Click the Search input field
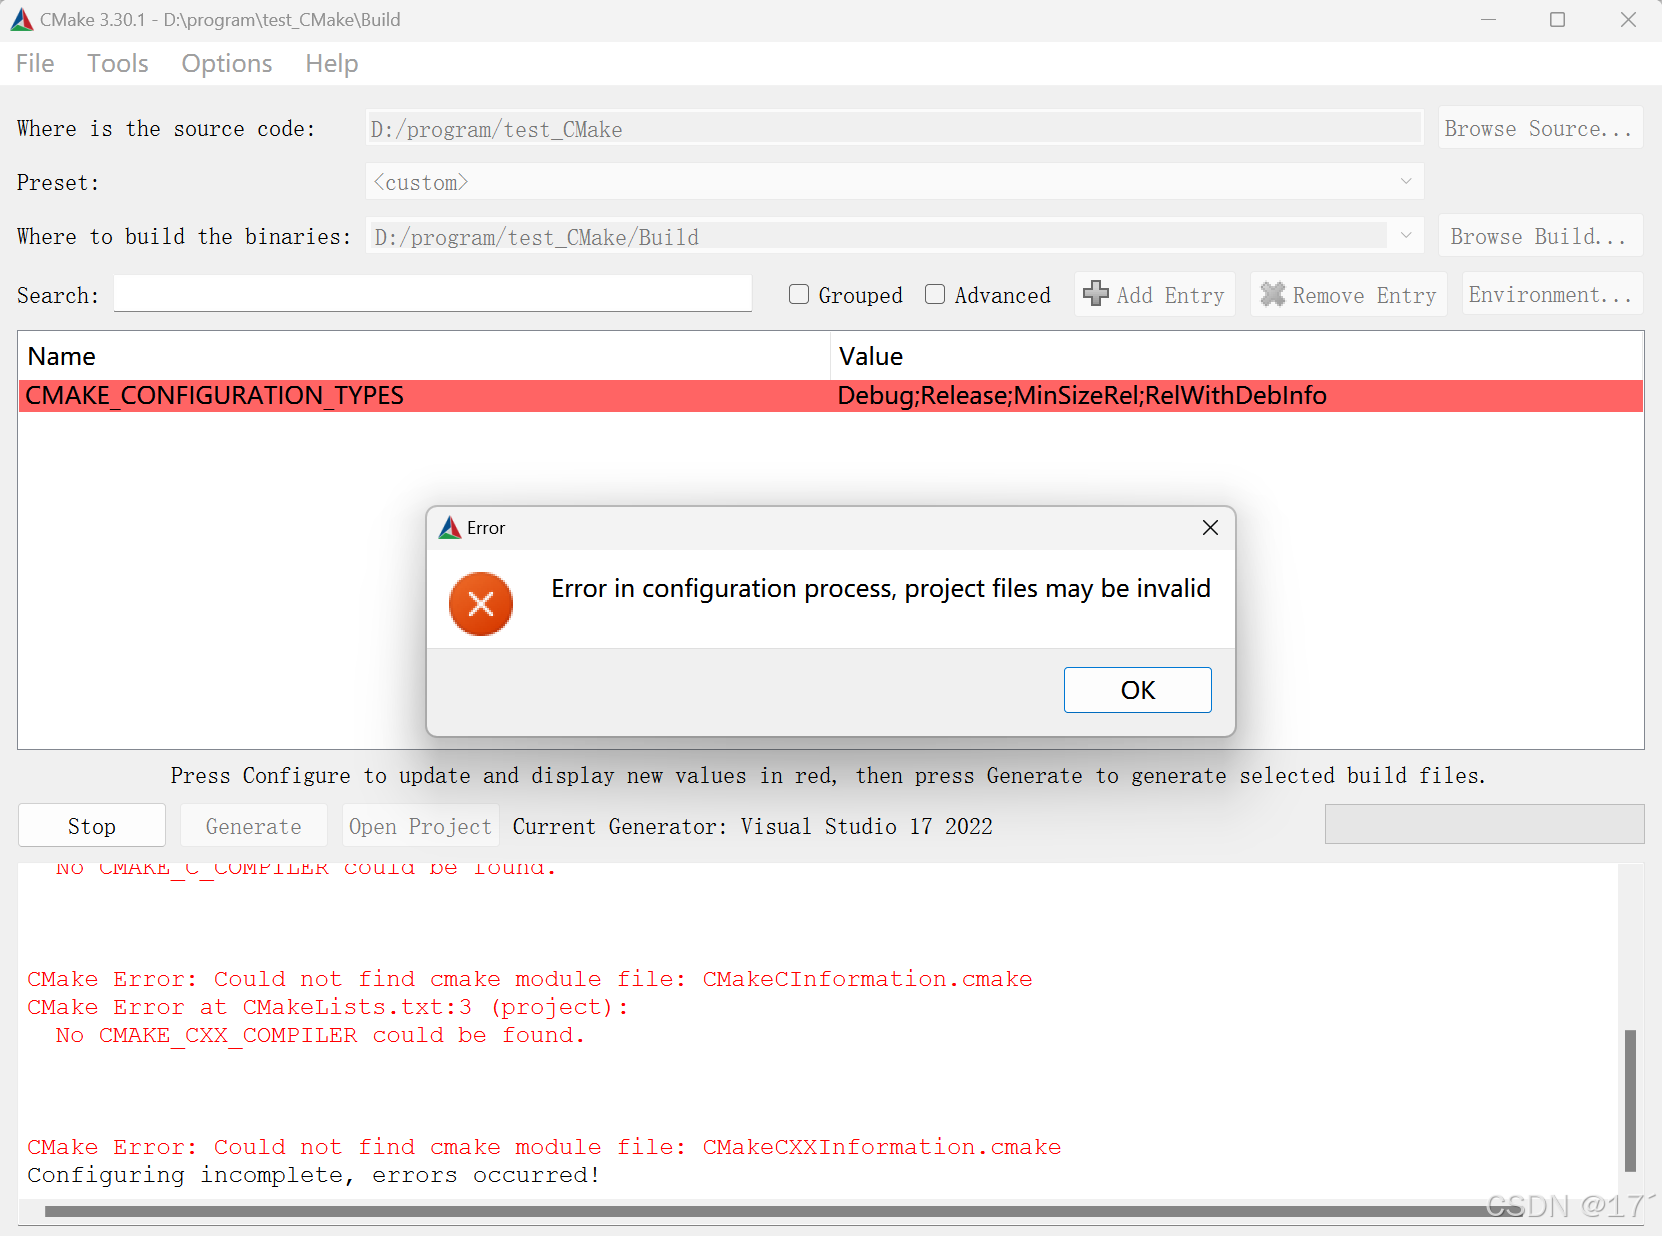The image size is (1662, 1236). [433, 294]
